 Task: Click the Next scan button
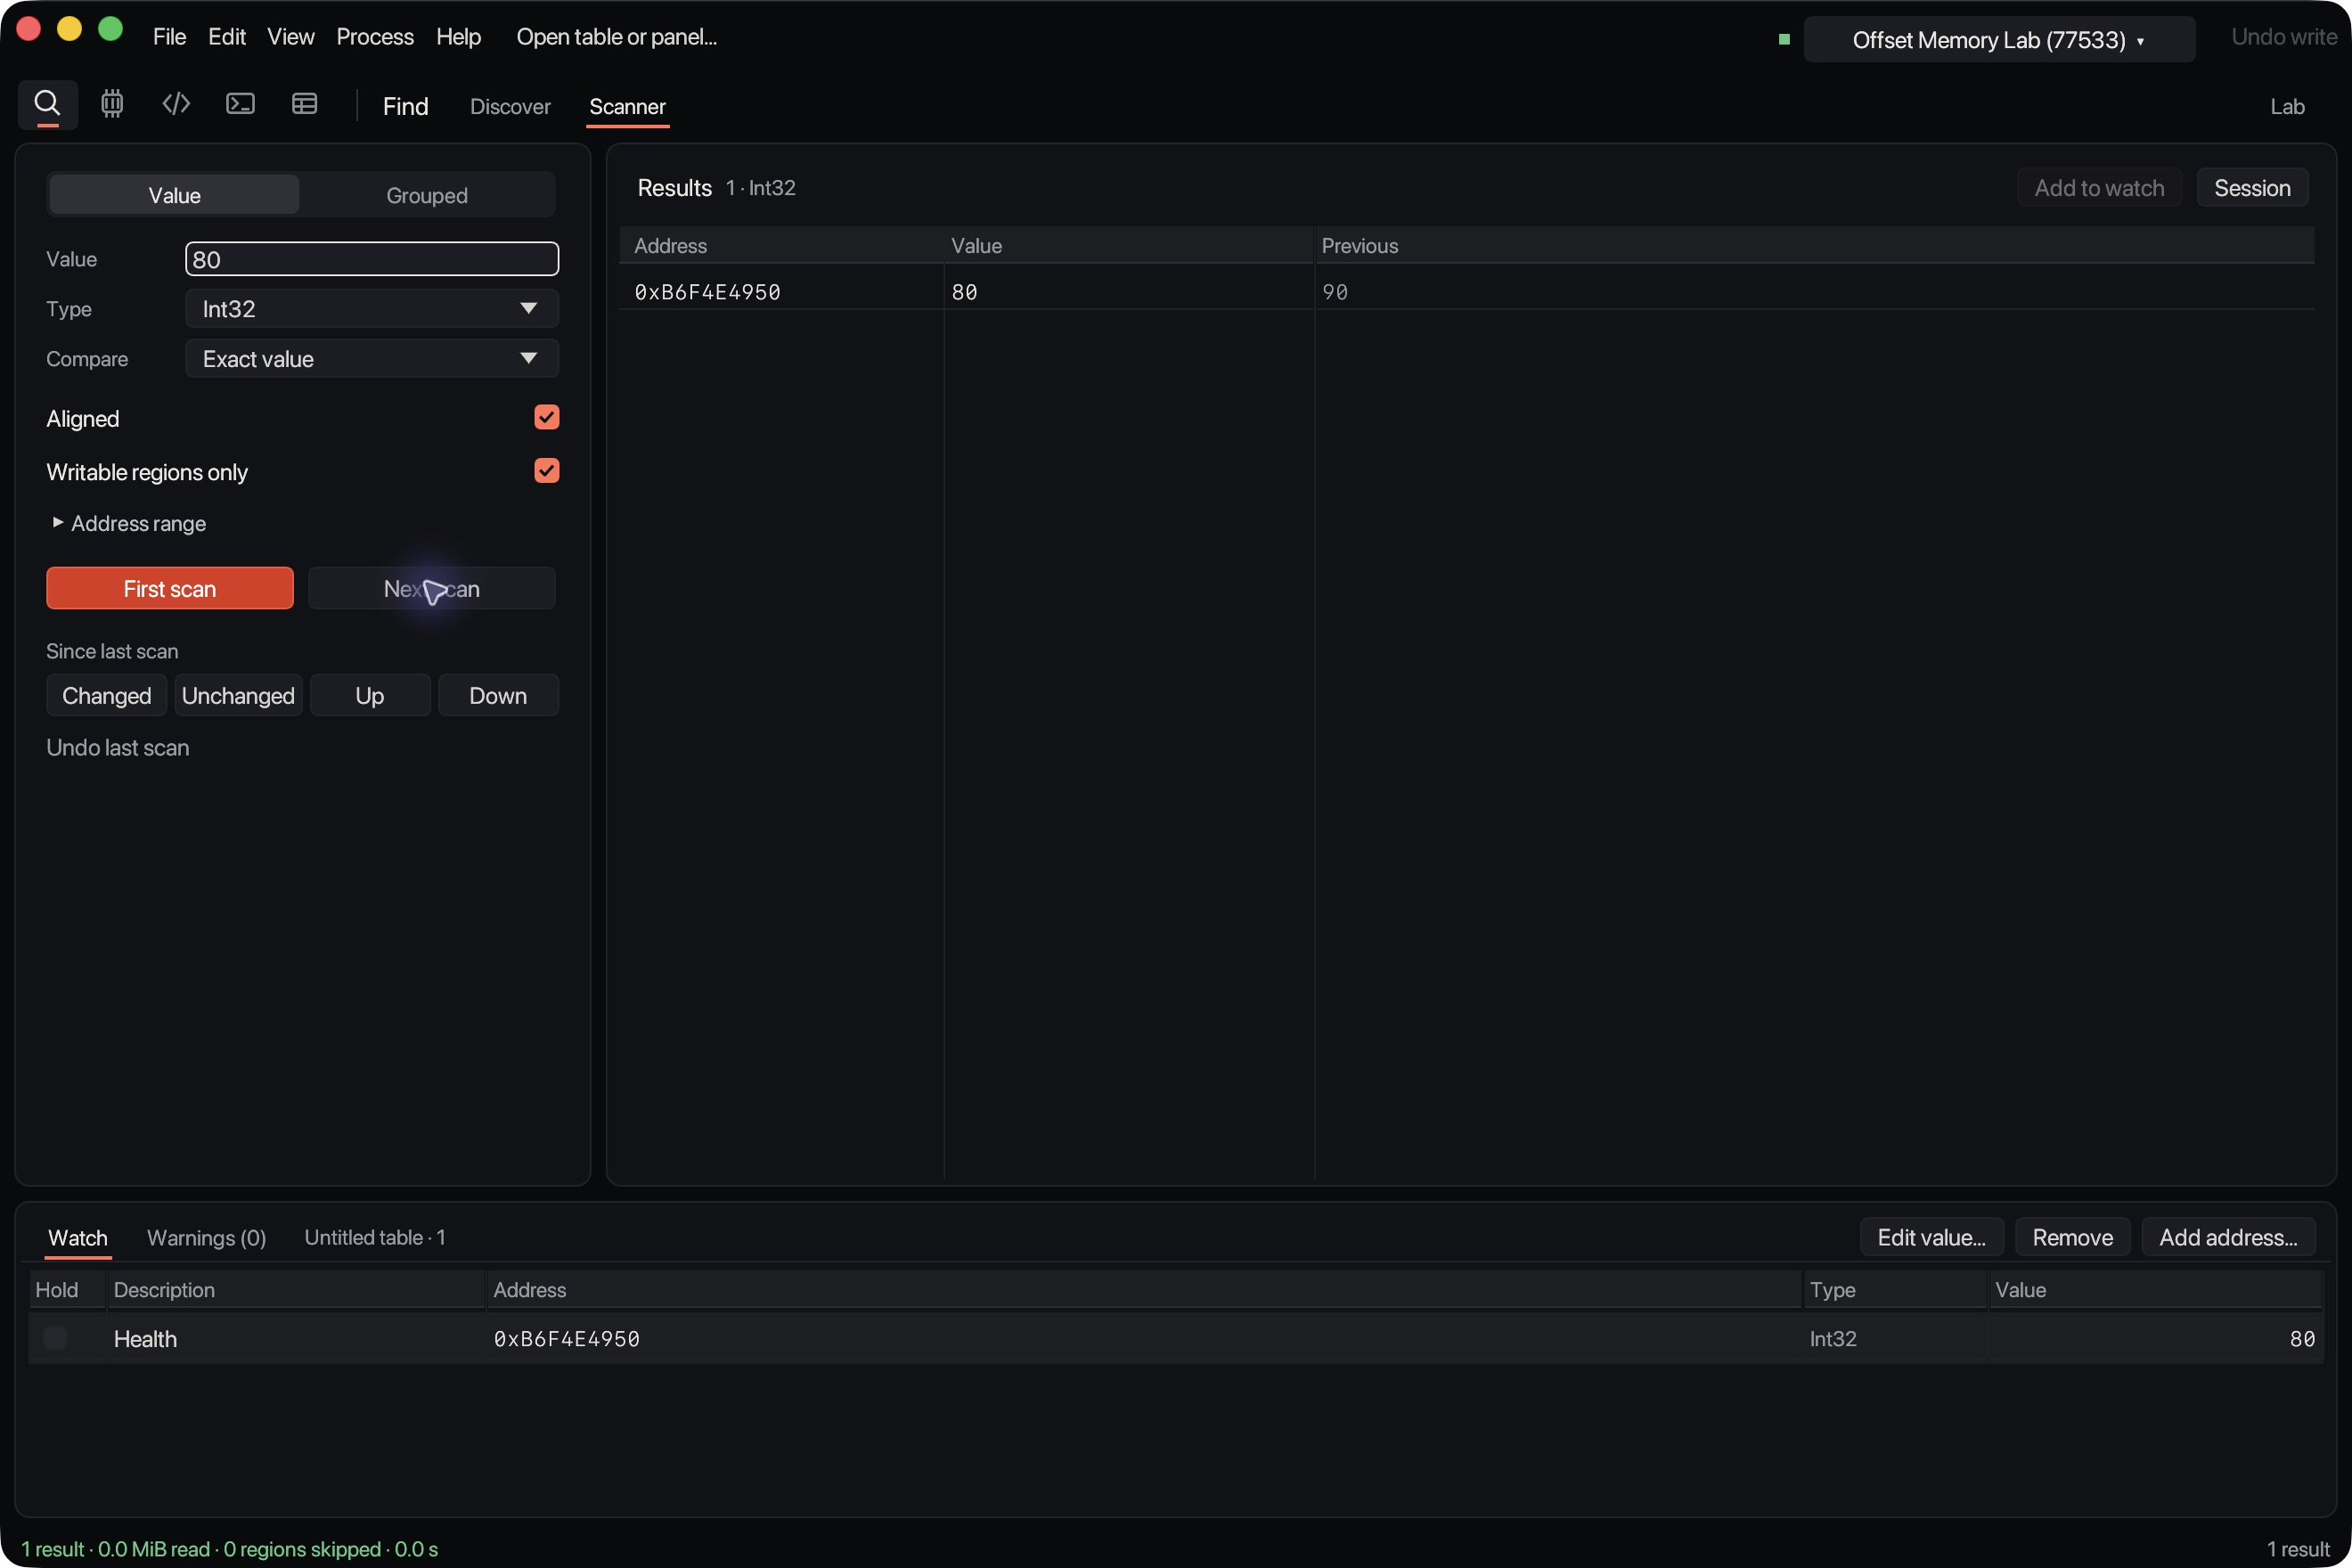431,588
